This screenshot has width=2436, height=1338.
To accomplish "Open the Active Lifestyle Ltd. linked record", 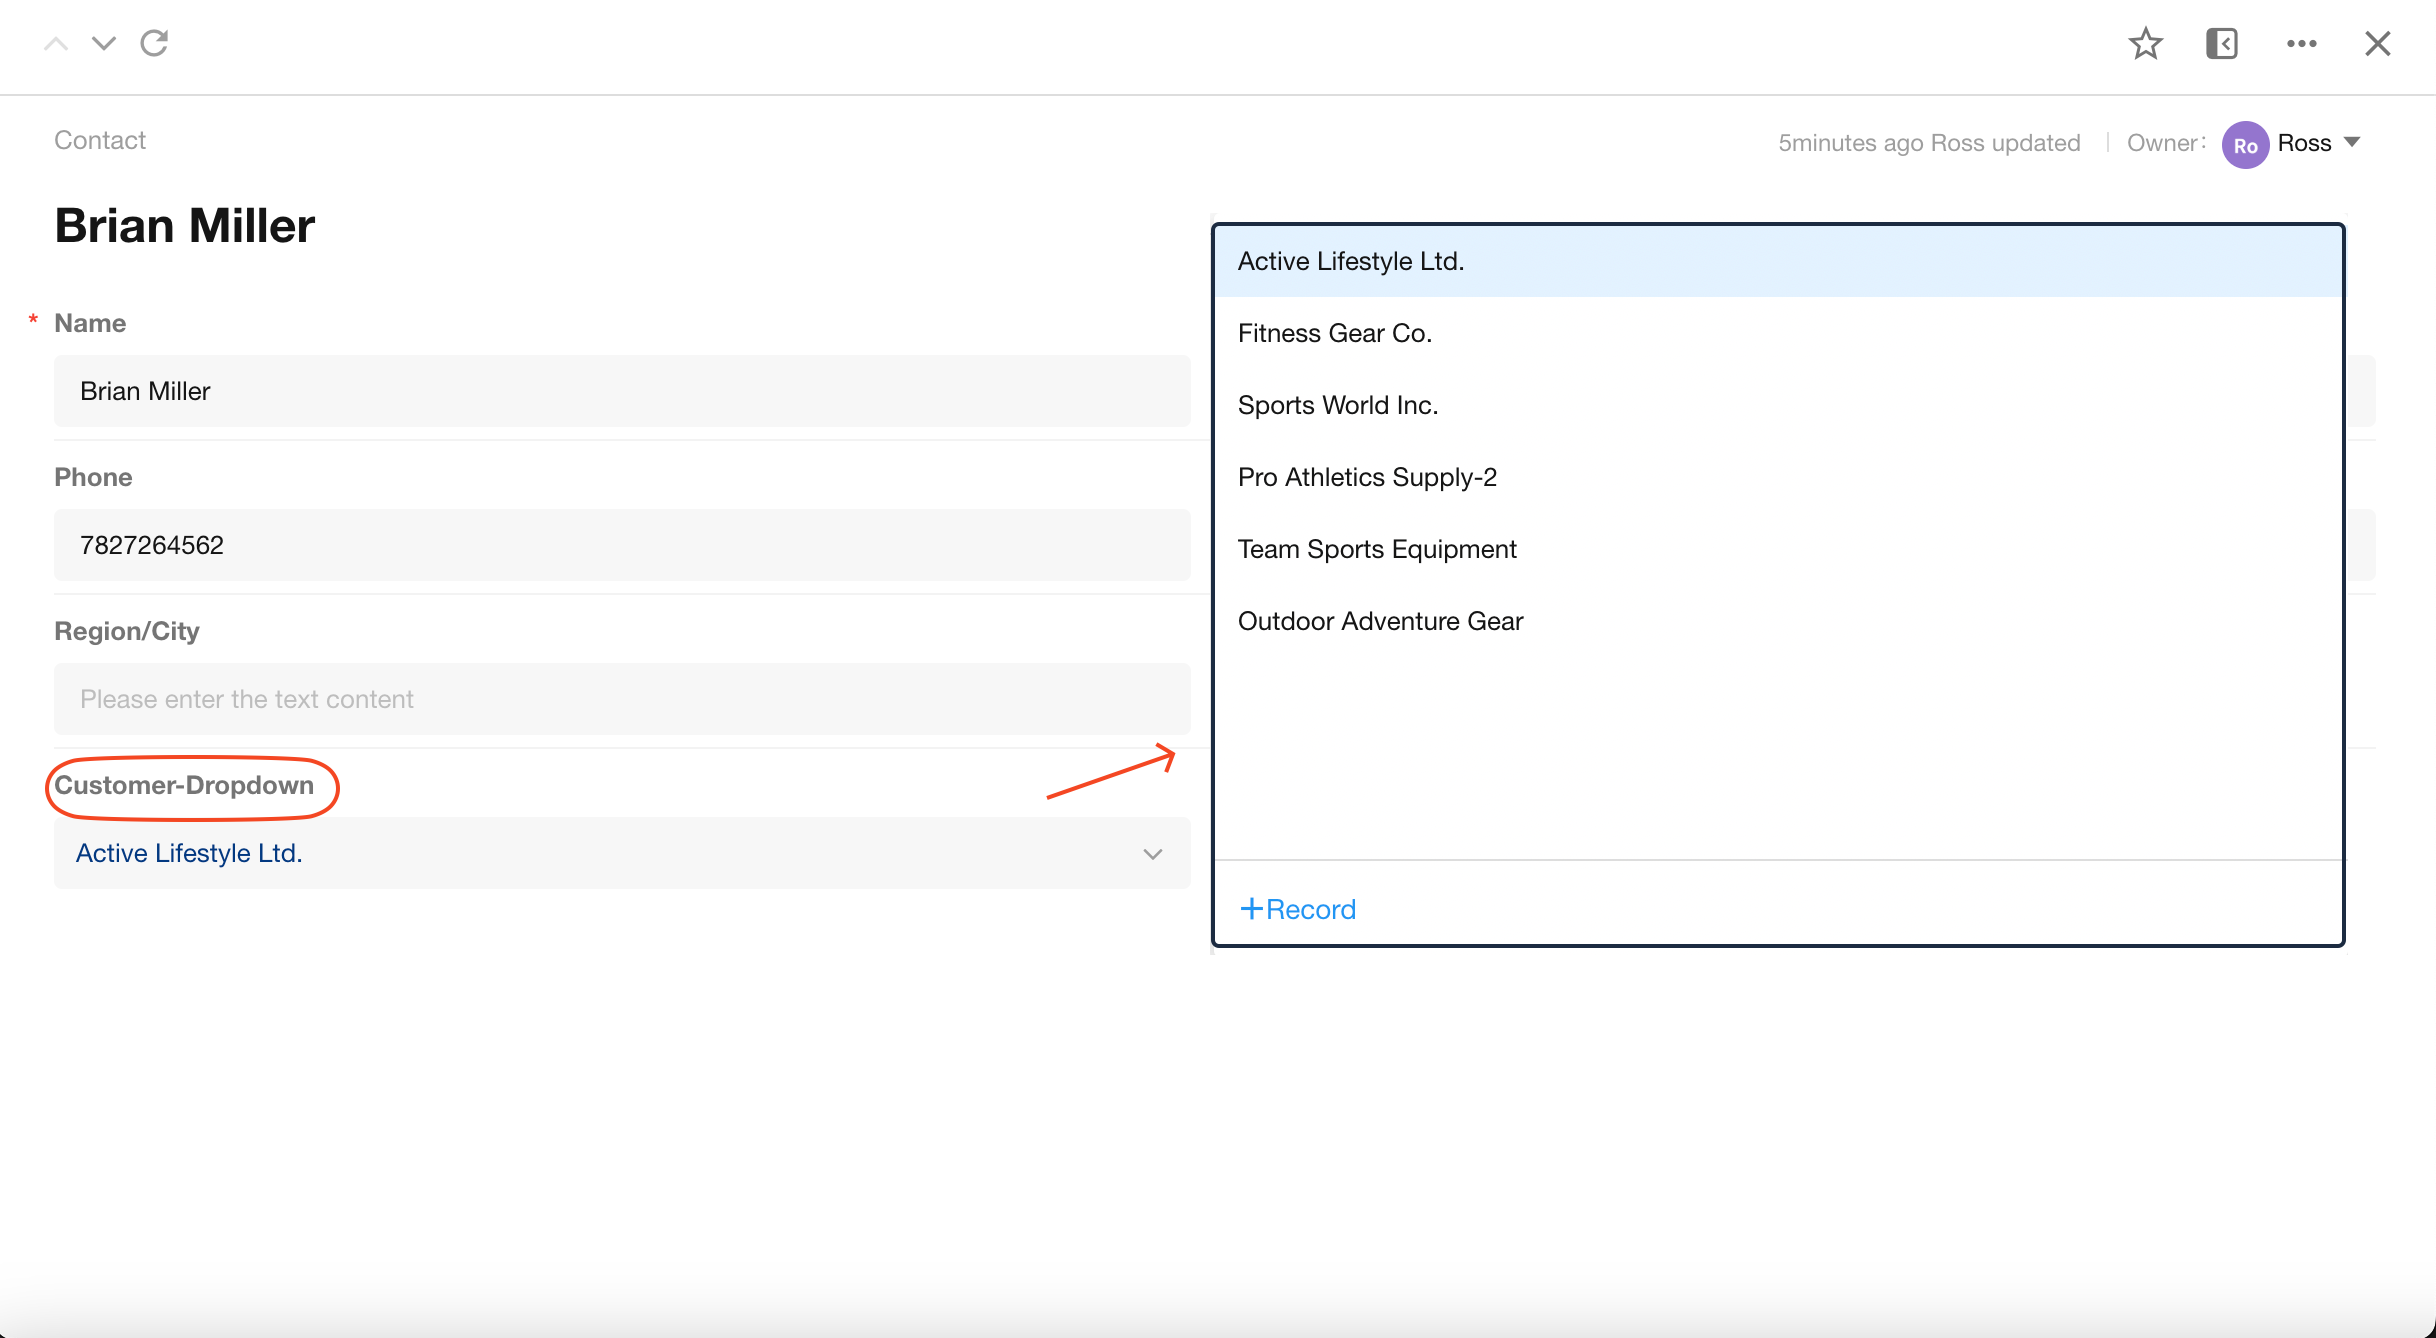I will pyautogui.click(x=189, y=853).
